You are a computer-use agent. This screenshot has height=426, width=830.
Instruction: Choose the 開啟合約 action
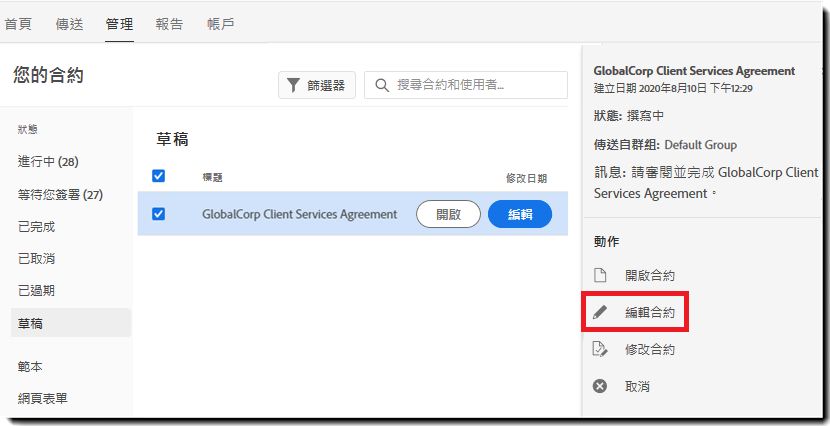tap(650, 275)
